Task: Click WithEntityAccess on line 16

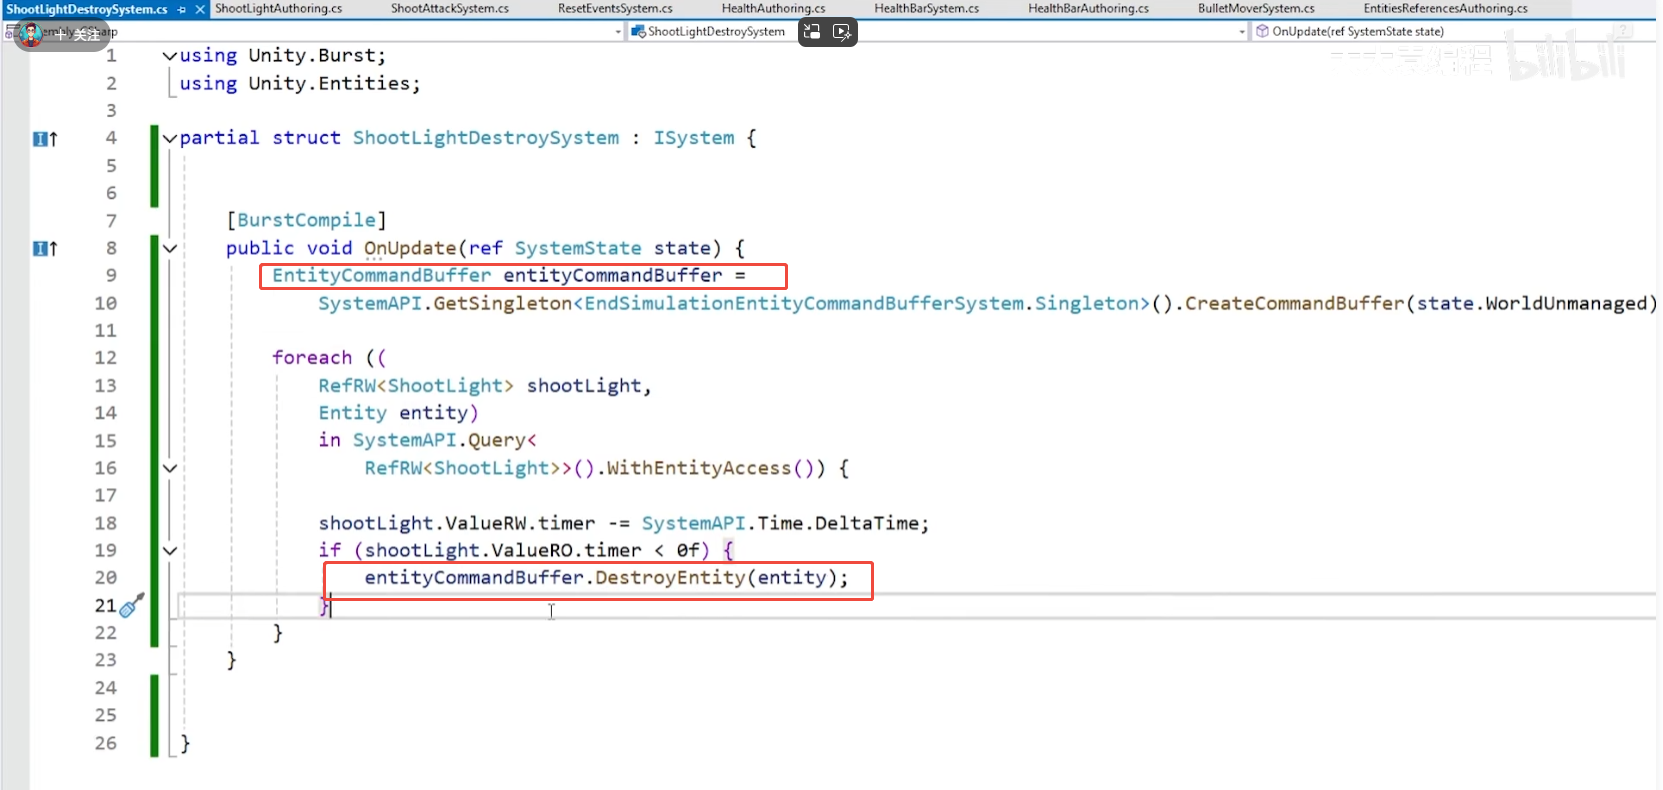Action: click(699, 468)
